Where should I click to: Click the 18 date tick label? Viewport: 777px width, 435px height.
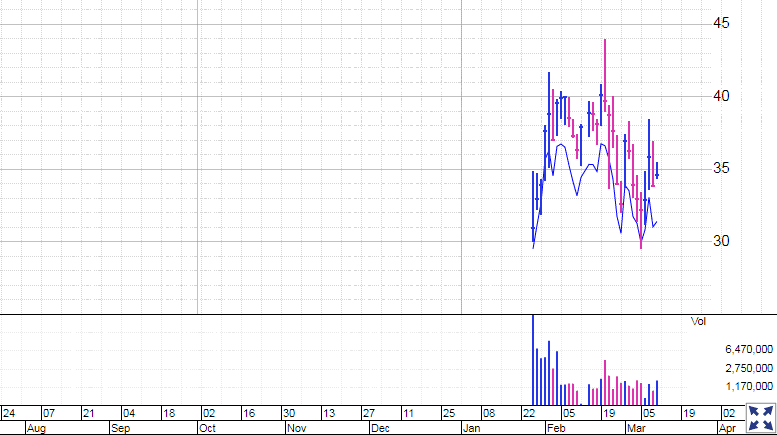coord(169,413)
